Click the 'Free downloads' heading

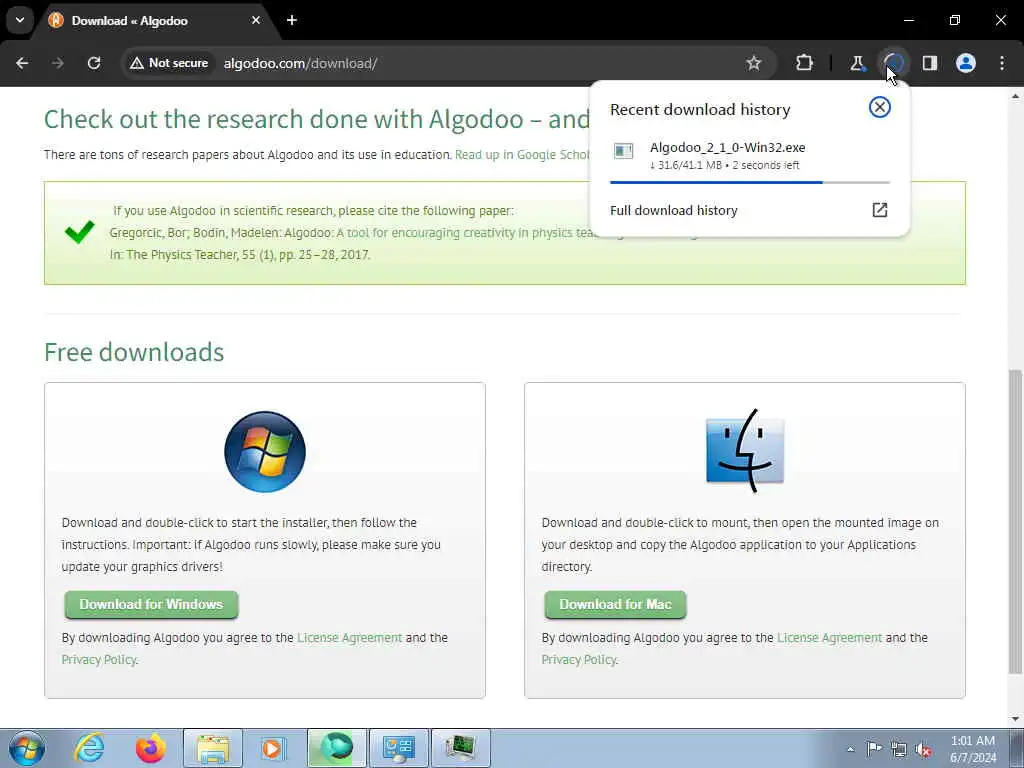point(134,352)
